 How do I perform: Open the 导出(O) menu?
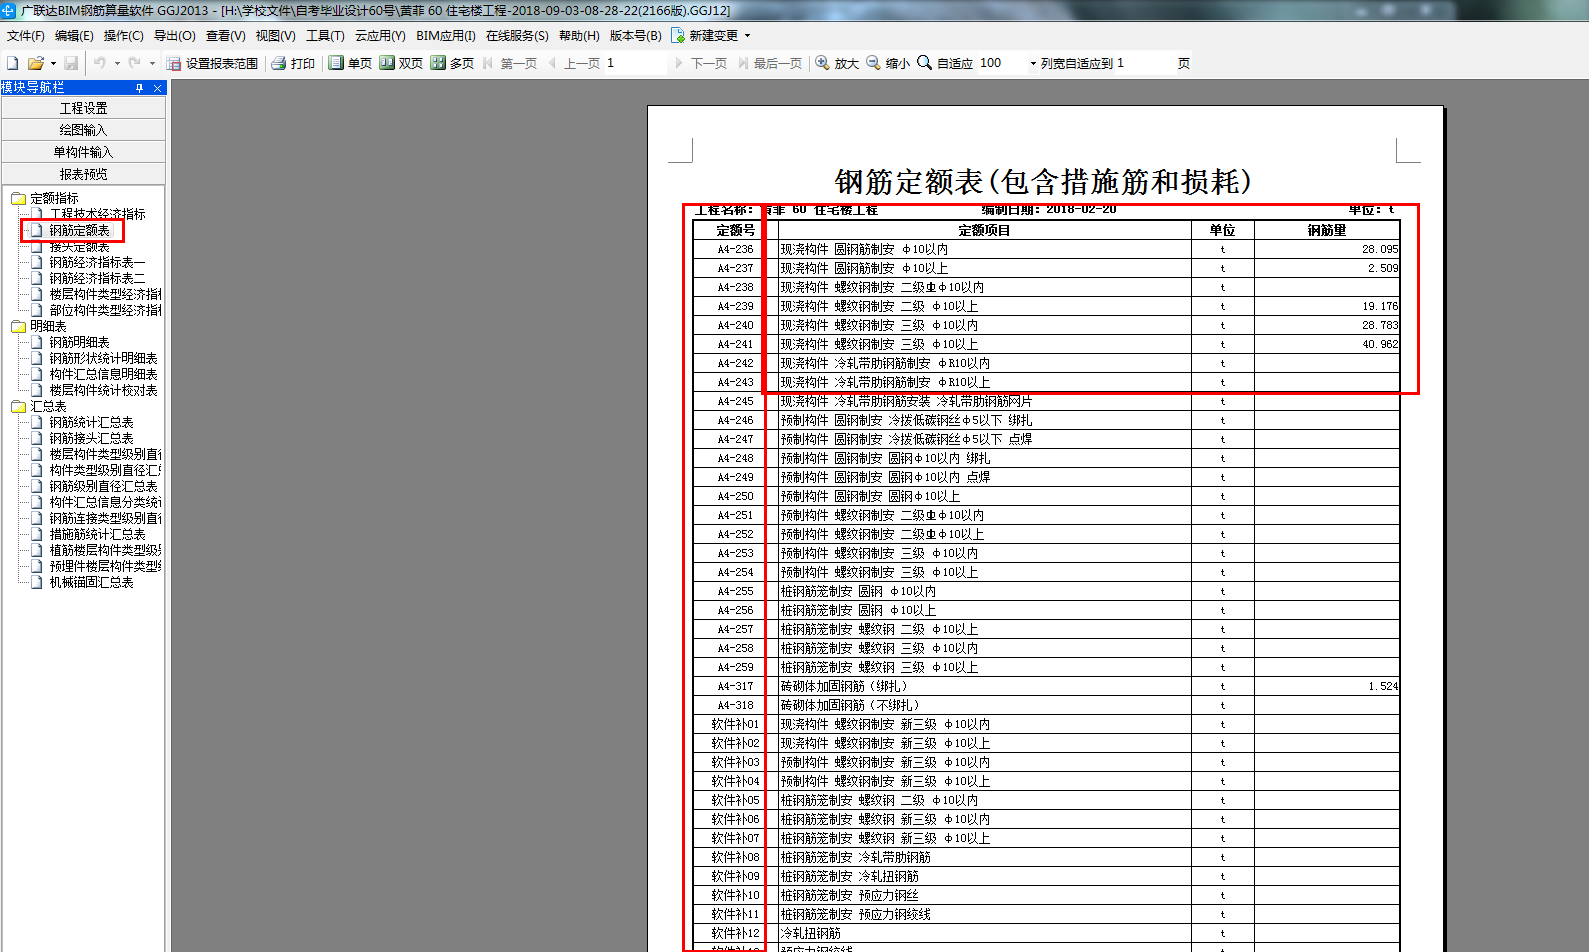[174, 35]
